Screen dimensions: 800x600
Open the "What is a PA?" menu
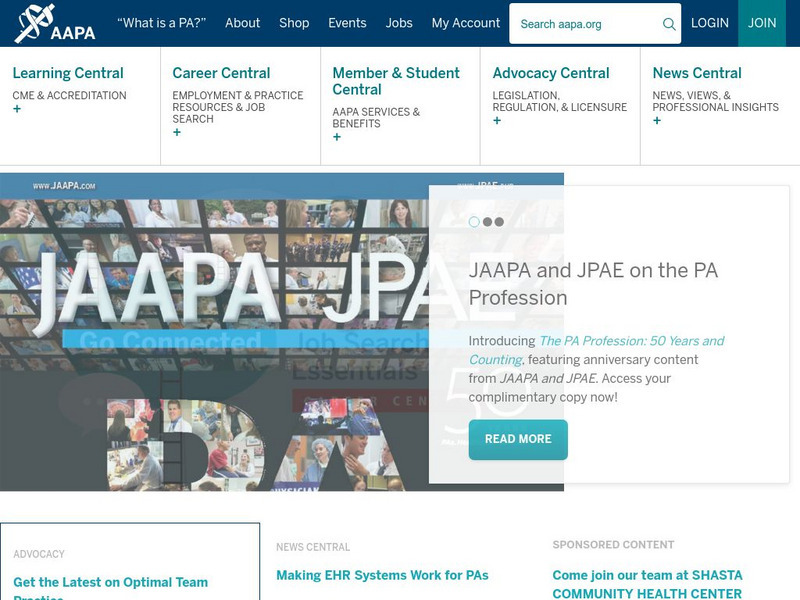coord(161,23)
